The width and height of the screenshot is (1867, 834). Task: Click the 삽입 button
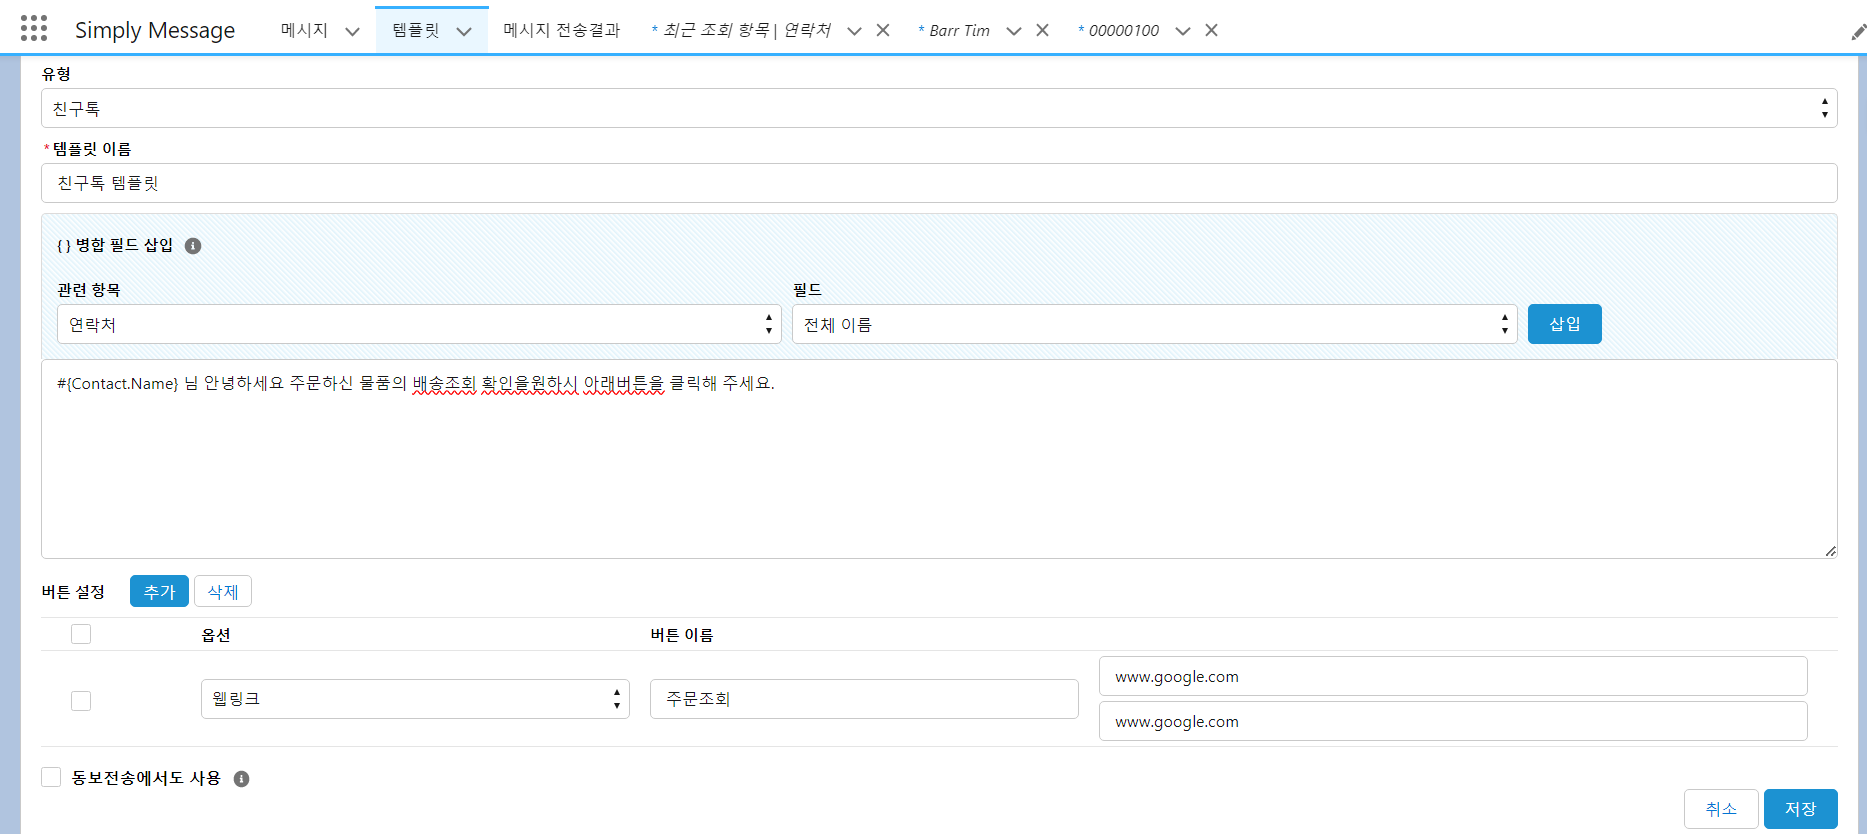pos(1564,324)
